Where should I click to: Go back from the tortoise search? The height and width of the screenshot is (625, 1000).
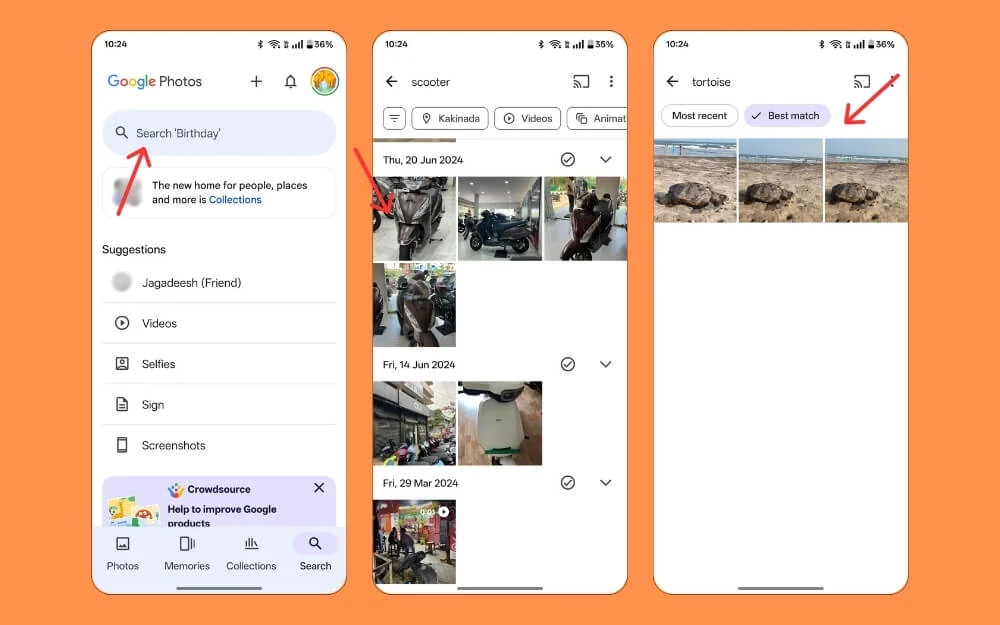tap(672, 82)
